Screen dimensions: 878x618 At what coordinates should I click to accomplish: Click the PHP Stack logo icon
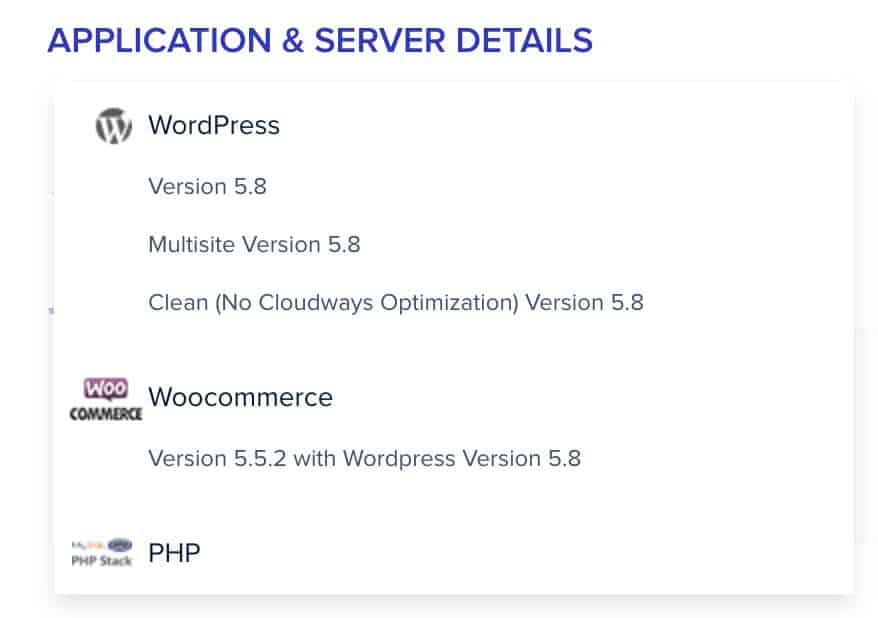pos(102,553)
